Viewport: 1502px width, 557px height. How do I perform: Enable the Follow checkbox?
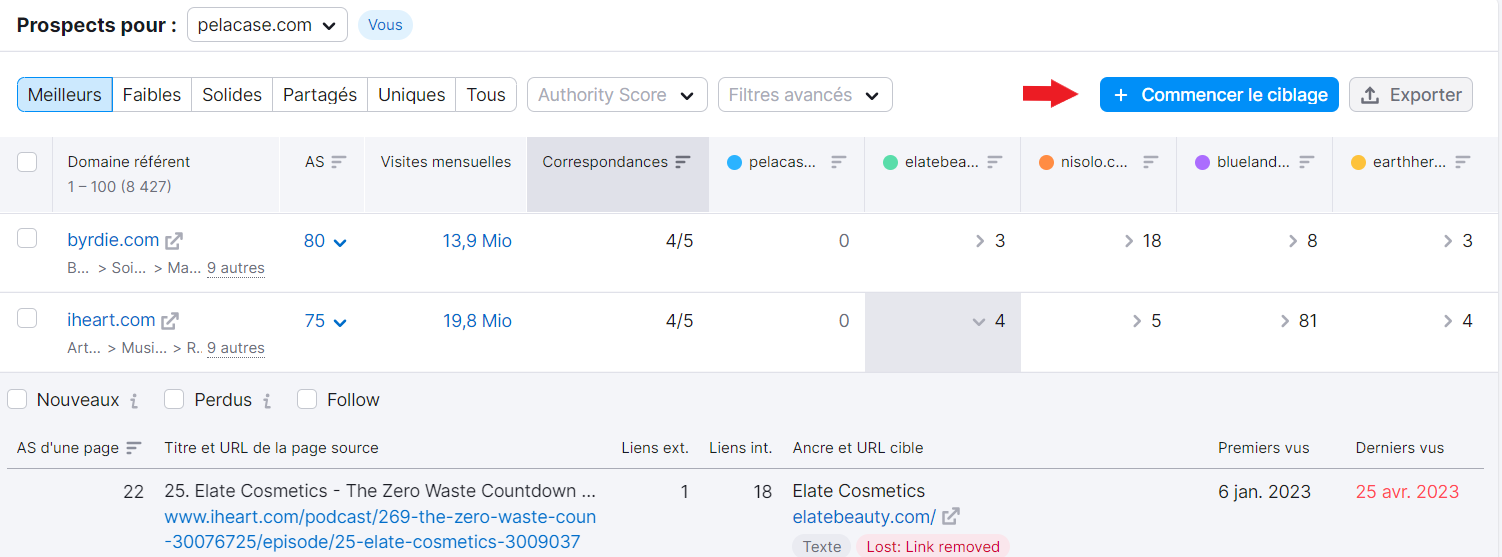click(307, 400)
